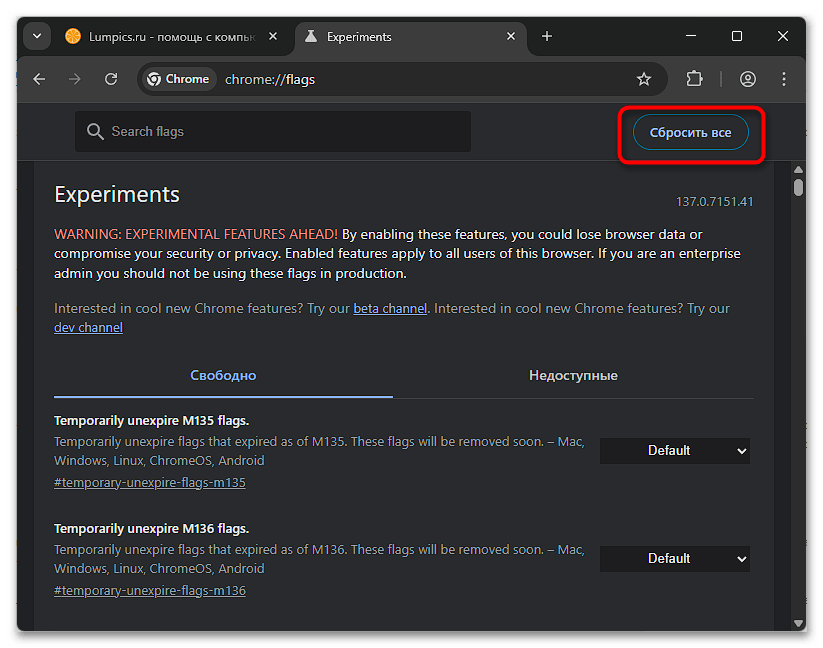Reload the page with the refresh icon
Screen dimensions: 823x648
click(x=111, y=79)
